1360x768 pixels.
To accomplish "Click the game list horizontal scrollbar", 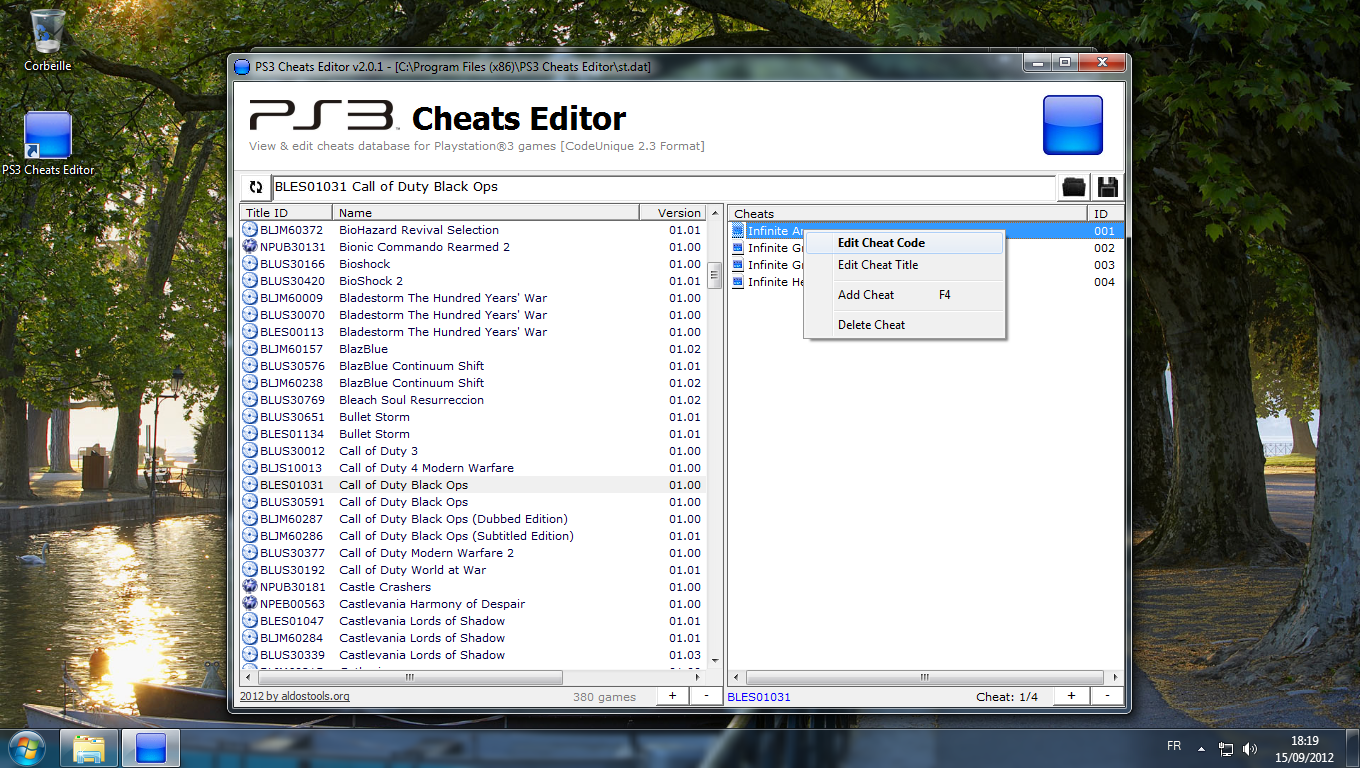I will pos(409,677).
